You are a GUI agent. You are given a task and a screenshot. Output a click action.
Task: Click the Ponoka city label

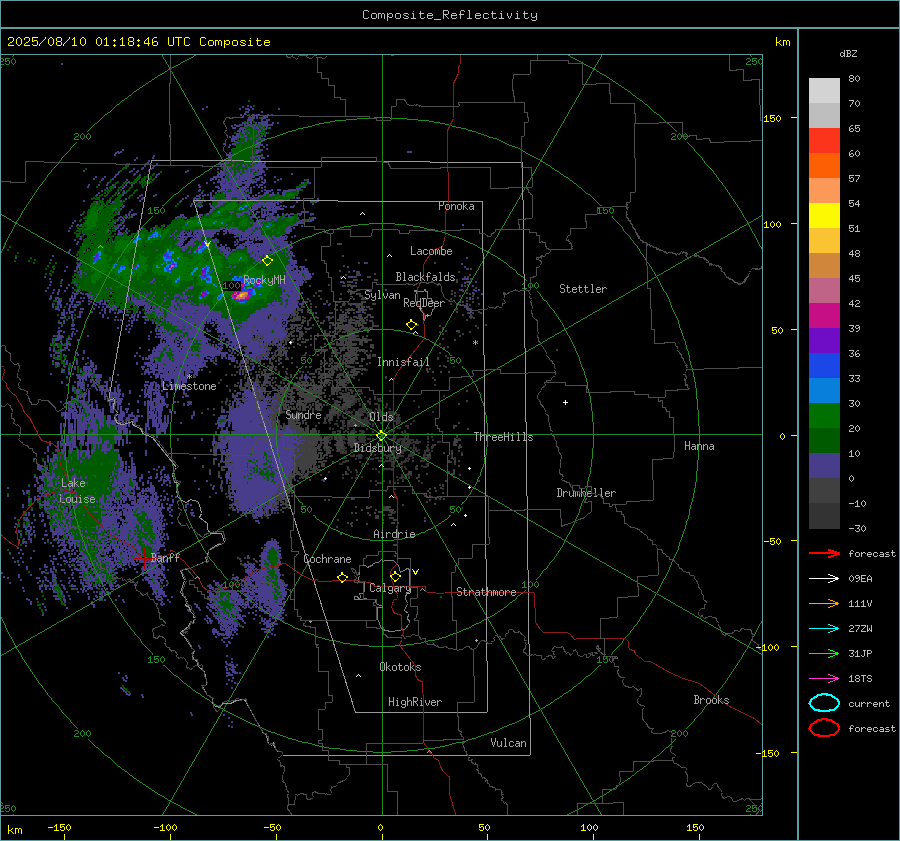(x=456, y=206)
